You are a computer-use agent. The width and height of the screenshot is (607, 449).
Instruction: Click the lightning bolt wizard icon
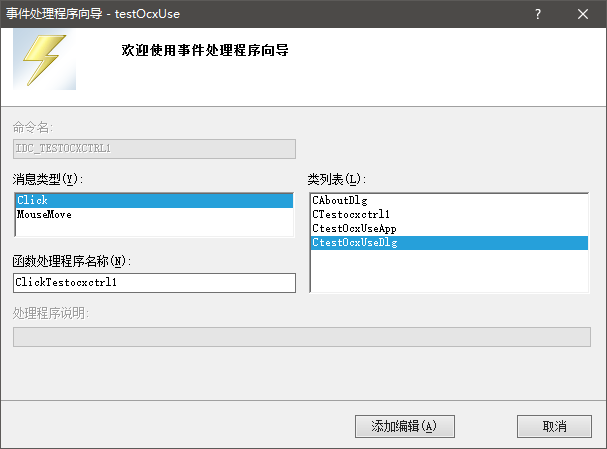point(46,60)
